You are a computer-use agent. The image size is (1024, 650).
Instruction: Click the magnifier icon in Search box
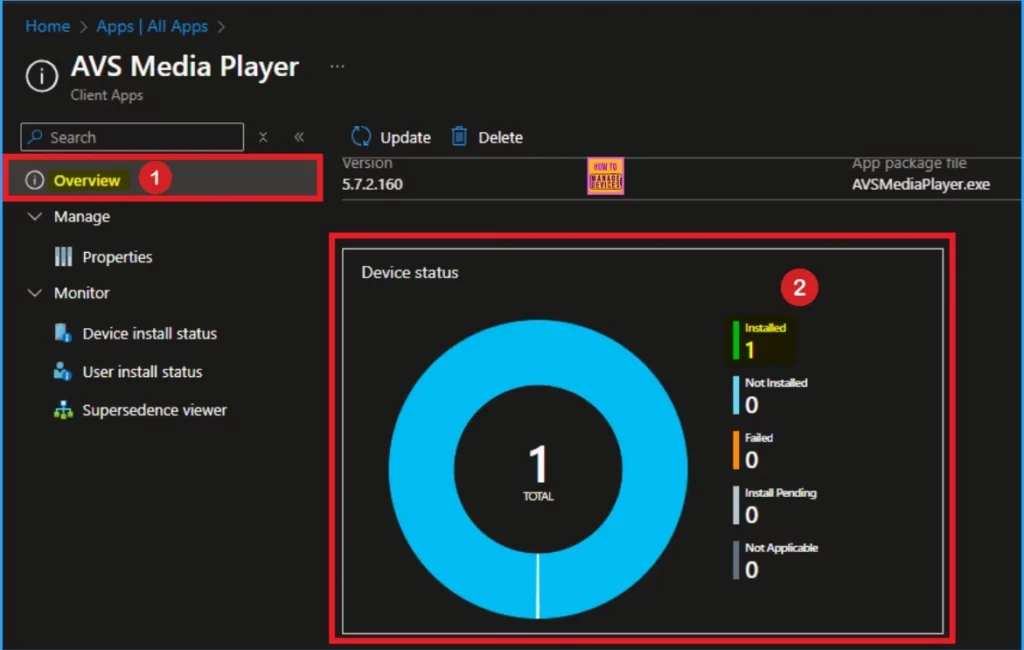36,137
